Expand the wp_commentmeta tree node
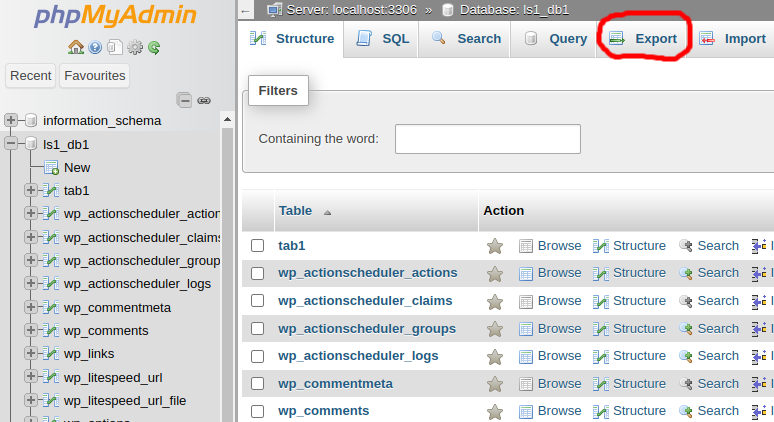This screenshot has height=422, width=774. [30, 307]
